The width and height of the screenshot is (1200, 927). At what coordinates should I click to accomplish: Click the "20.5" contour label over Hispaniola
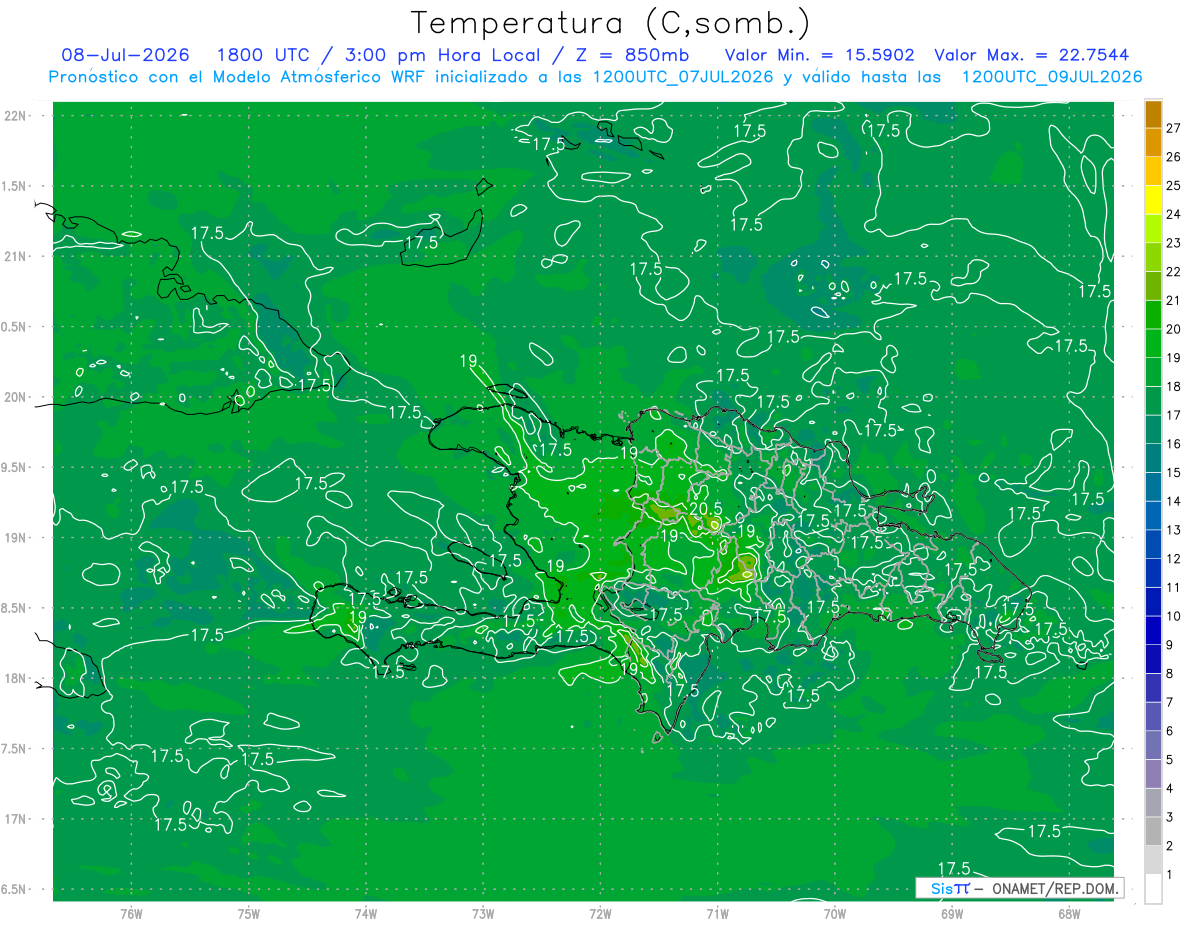tap(706, 509)
